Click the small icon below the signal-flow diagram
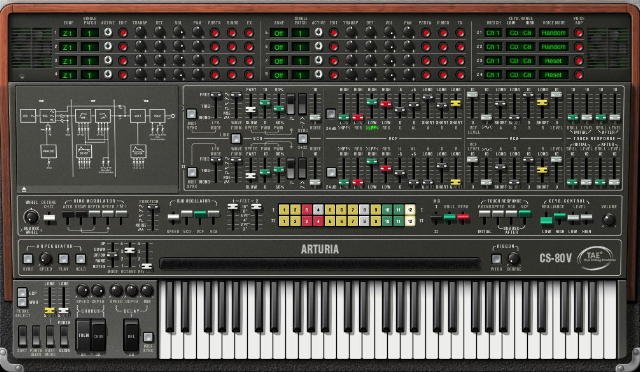The height and width of the screenshot is (372, 640). click(x=24, y=189)
